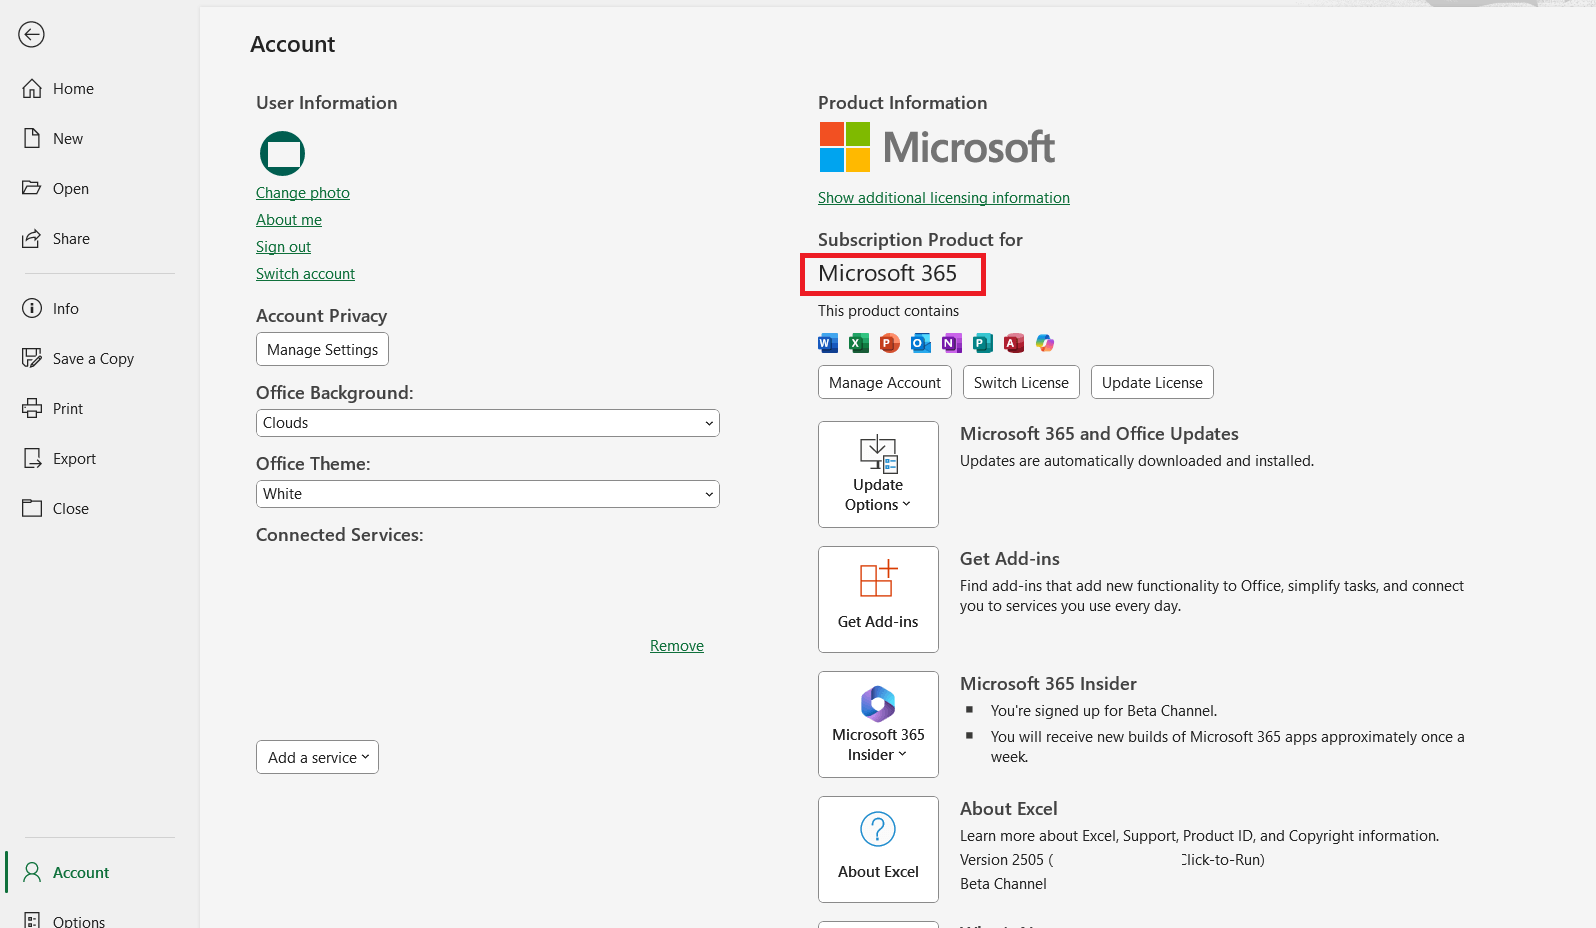The height and width of the screenshot is (928, 1596).
Task: Click the Microsoft 365 product name text
Action: pos(887,273)
